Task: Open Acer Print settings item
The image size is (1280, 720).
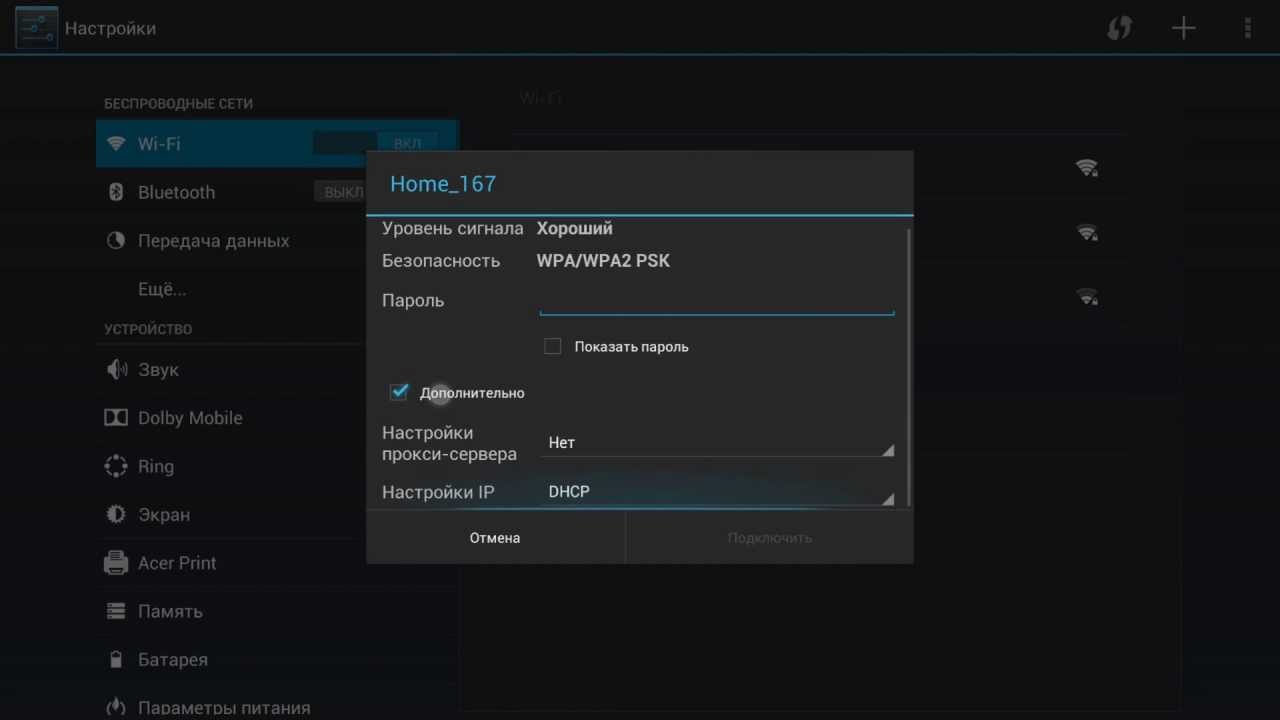Action: coord(232,562)
